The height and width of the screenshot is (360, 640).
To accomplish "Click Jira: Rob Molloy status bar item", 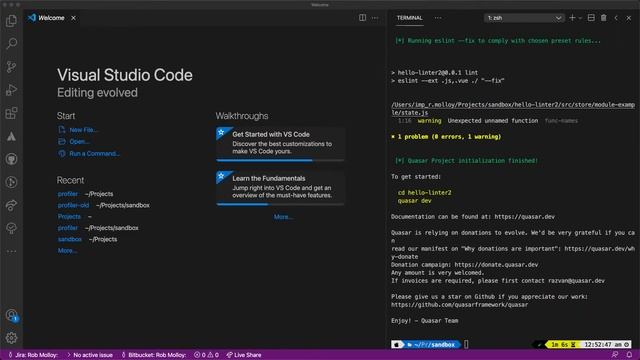I will (33, 355).
